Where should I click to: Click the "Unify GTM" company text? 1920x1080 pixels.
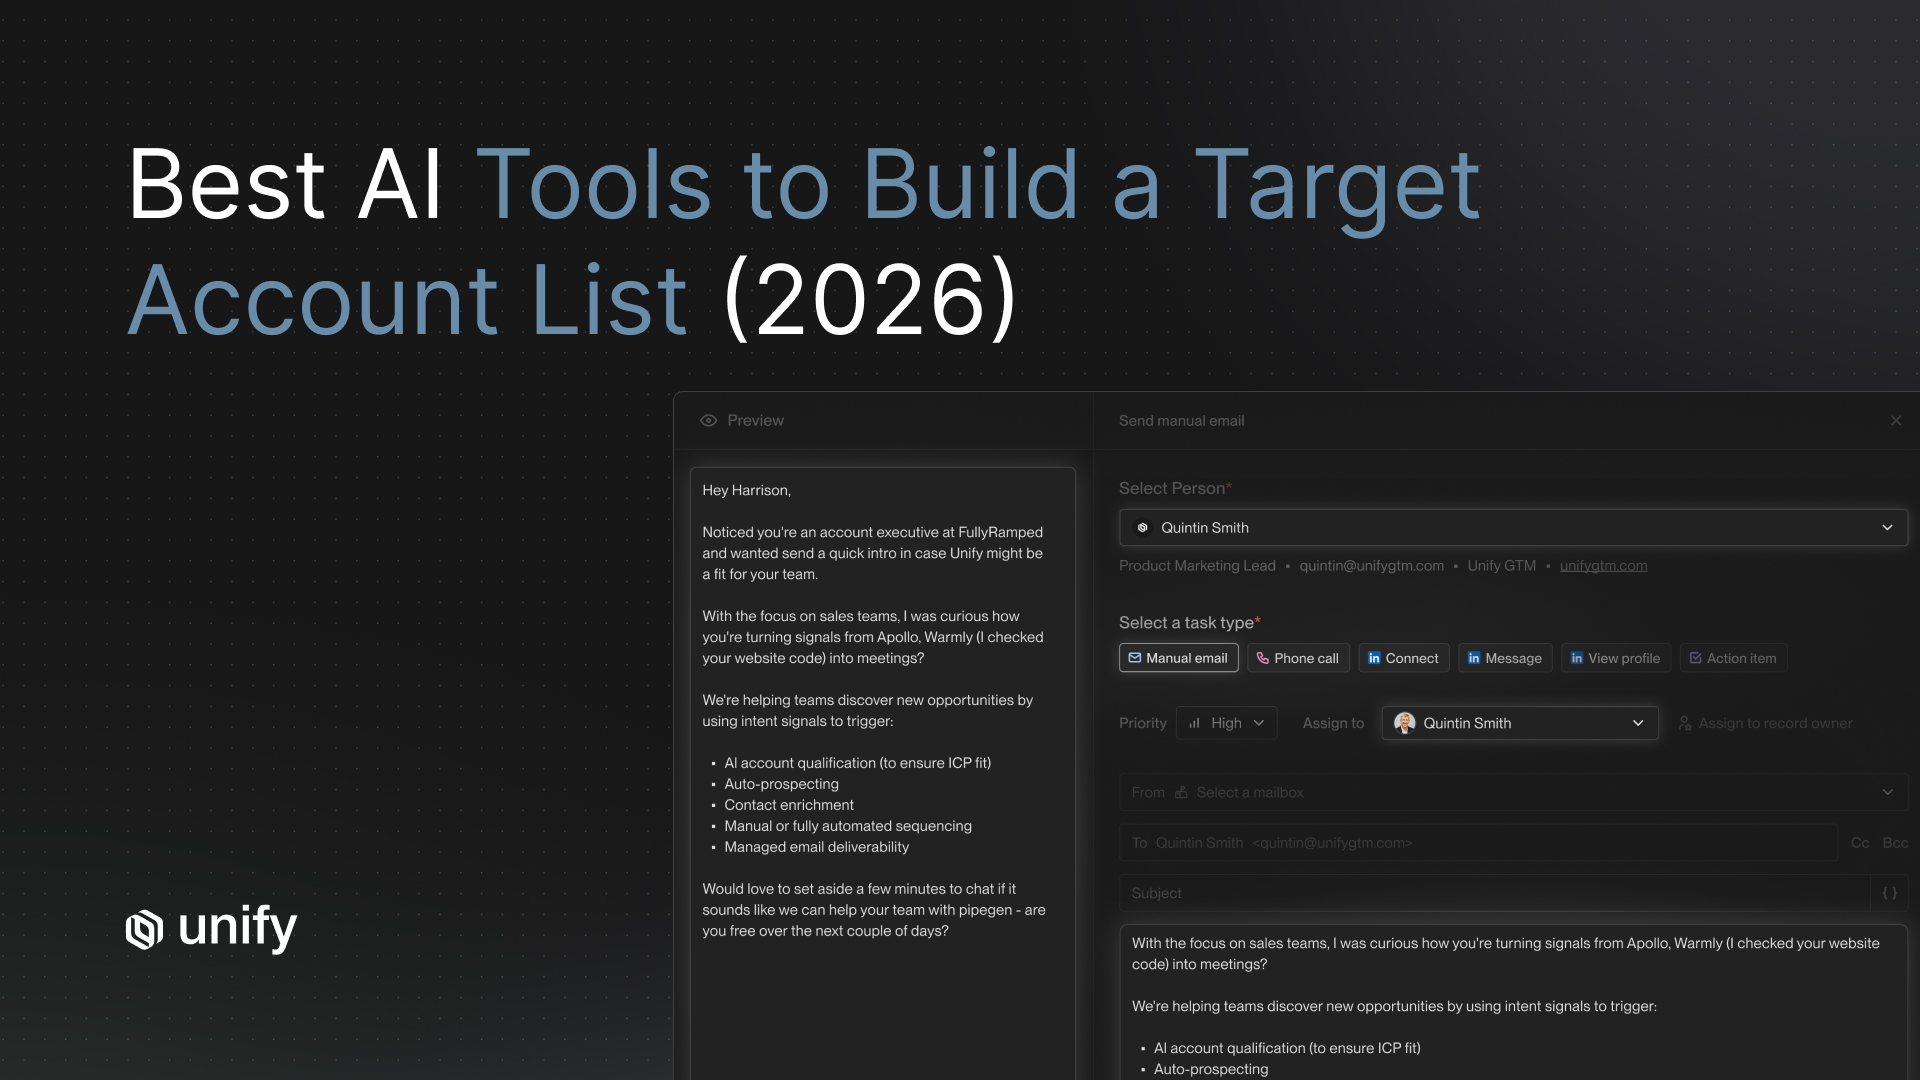pyautogui.click(x=1501, y=566)
